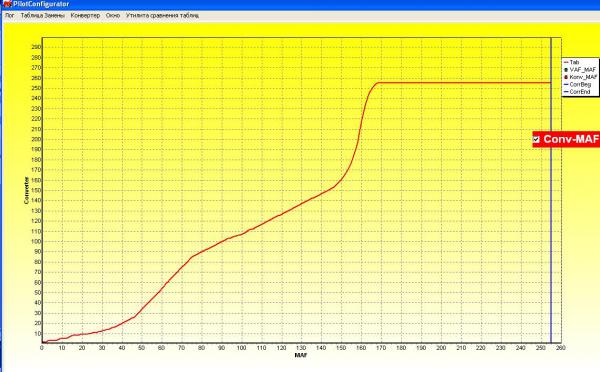The image size is (600, 372).
Task: Toggle the Conv-MAF checkbox
Action: (536, 139)
